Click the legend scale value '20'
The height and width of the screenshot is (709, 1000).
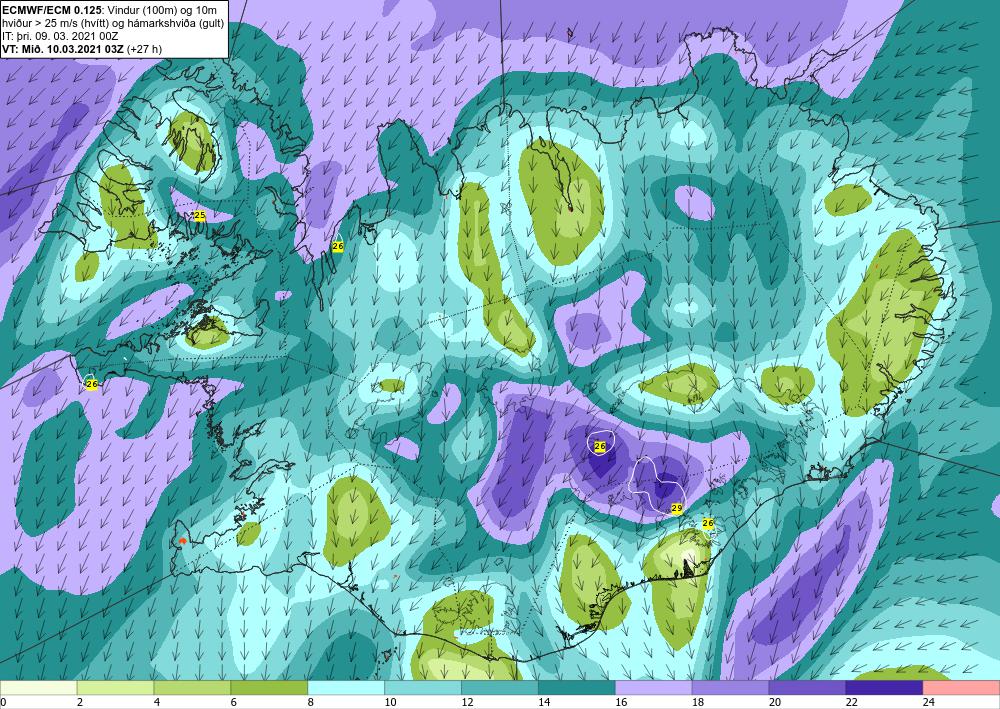point(774,702)
